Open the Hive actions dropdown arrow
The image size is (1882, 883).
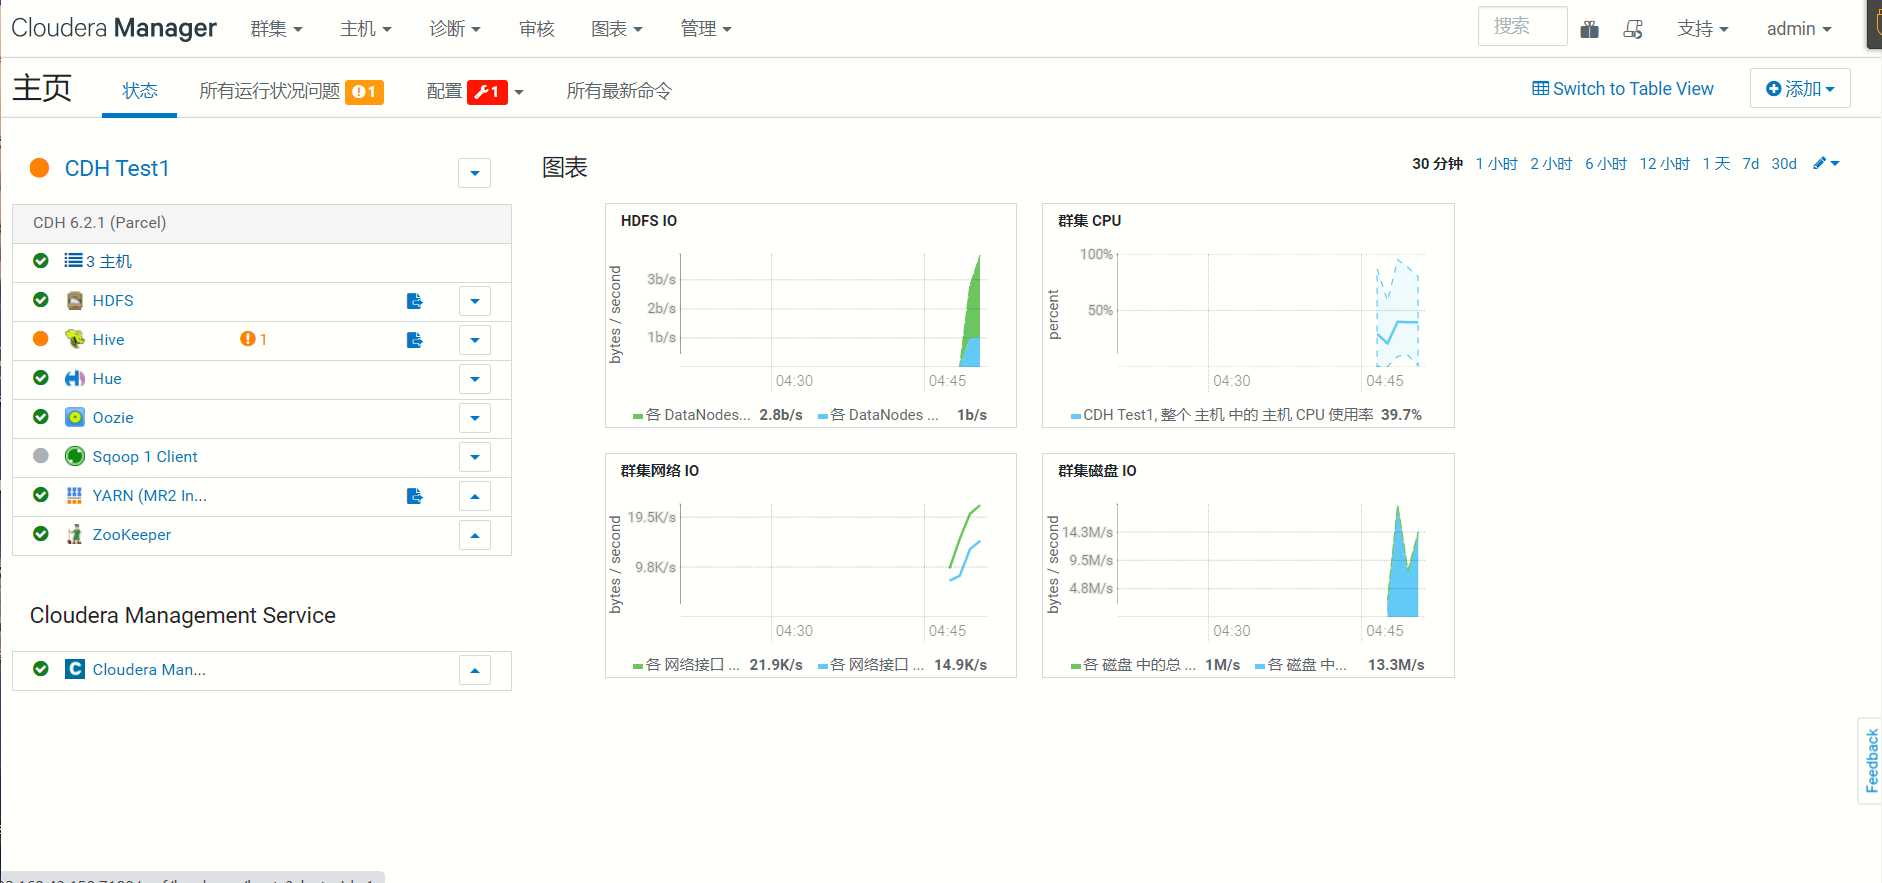(x=475, y=340)
